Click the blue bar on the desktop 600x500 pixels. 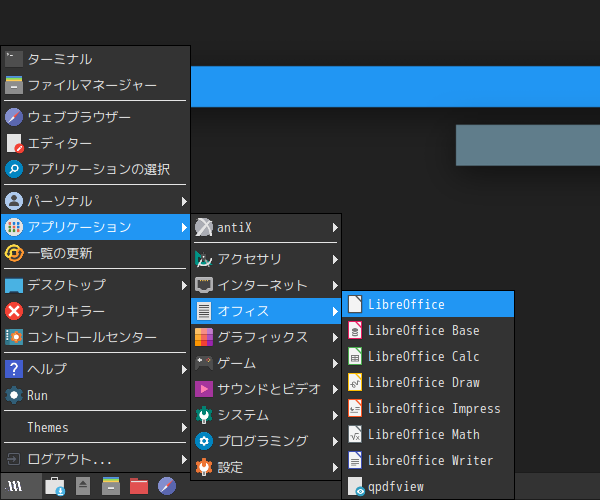[395, 86]
